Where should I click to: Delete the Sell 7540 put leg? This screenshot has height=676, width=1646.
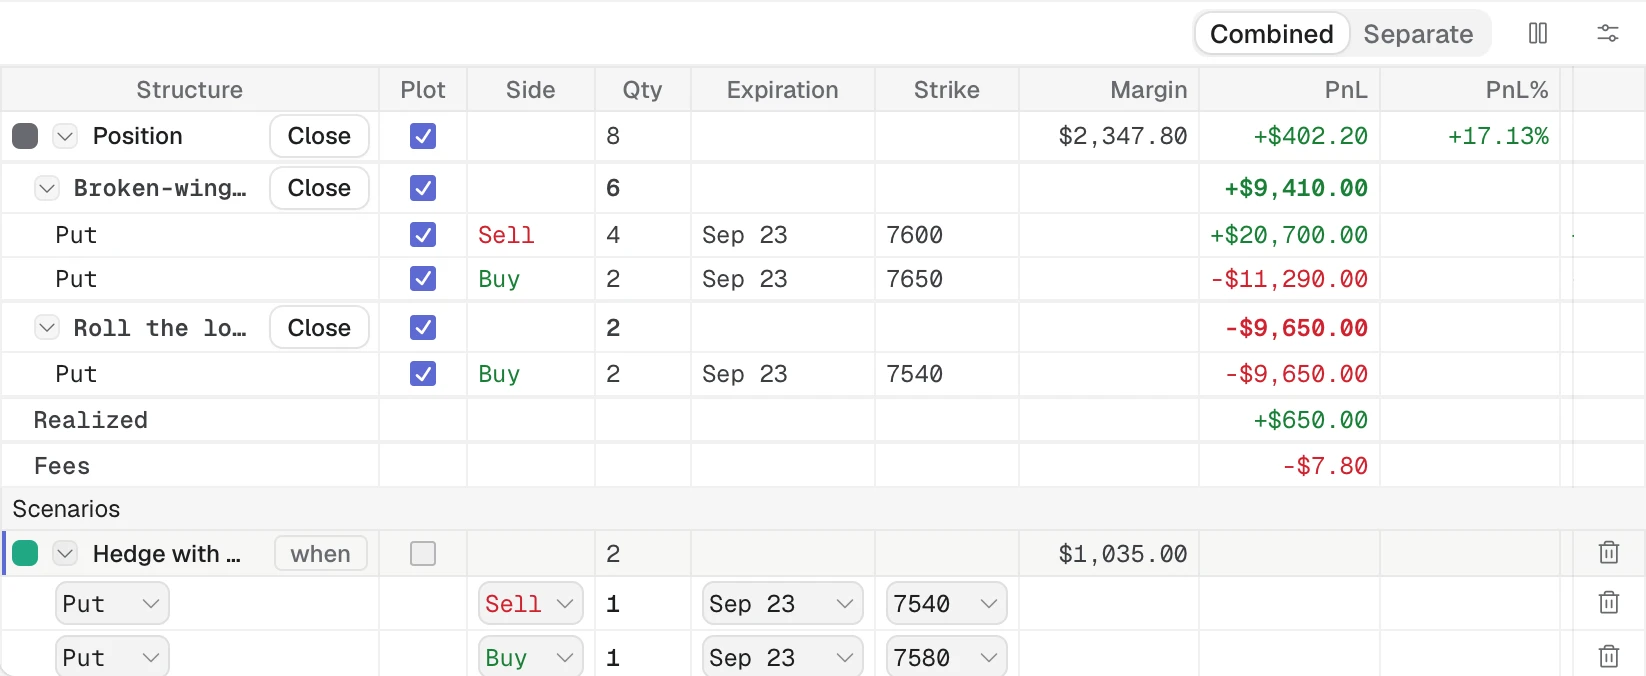point(1609,603)
